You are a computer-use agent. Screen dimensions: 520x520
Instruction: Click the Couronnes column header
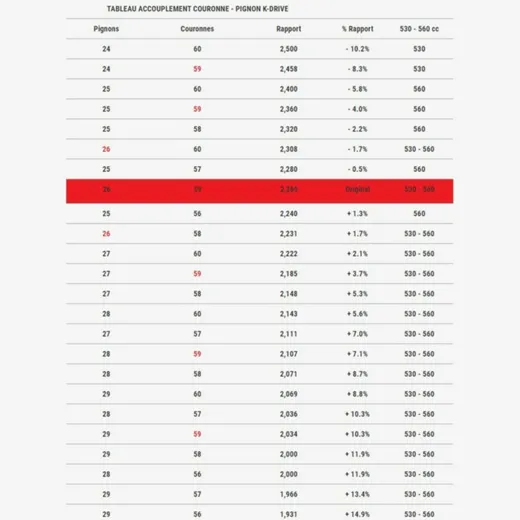click(x=197, y=29)
